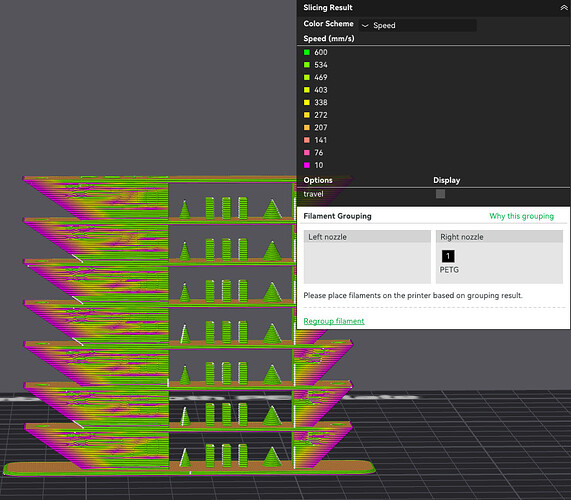Image resolution: width=571 pixels, height=500 pixels.
Task: Click the 600 speed green swatch
Action: (307, 52)
